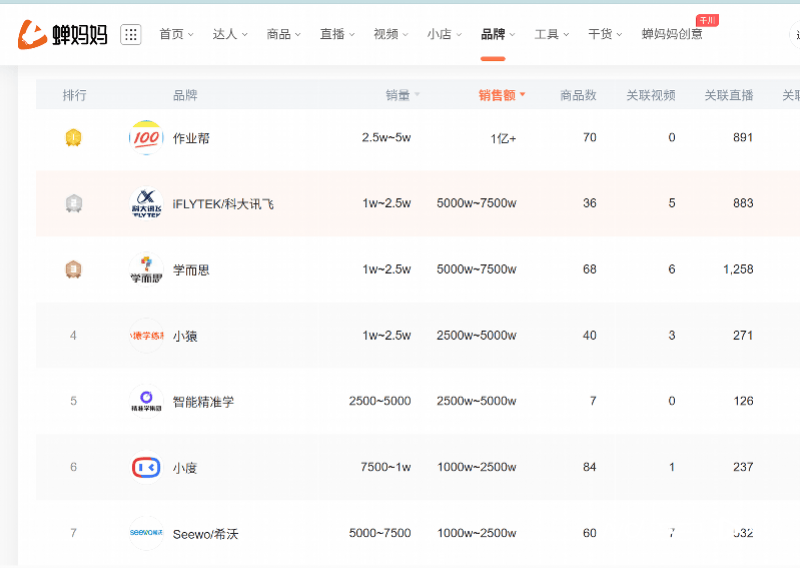
Task: Open the Seewo/希沃 brand link
Action: pos(206,534)
